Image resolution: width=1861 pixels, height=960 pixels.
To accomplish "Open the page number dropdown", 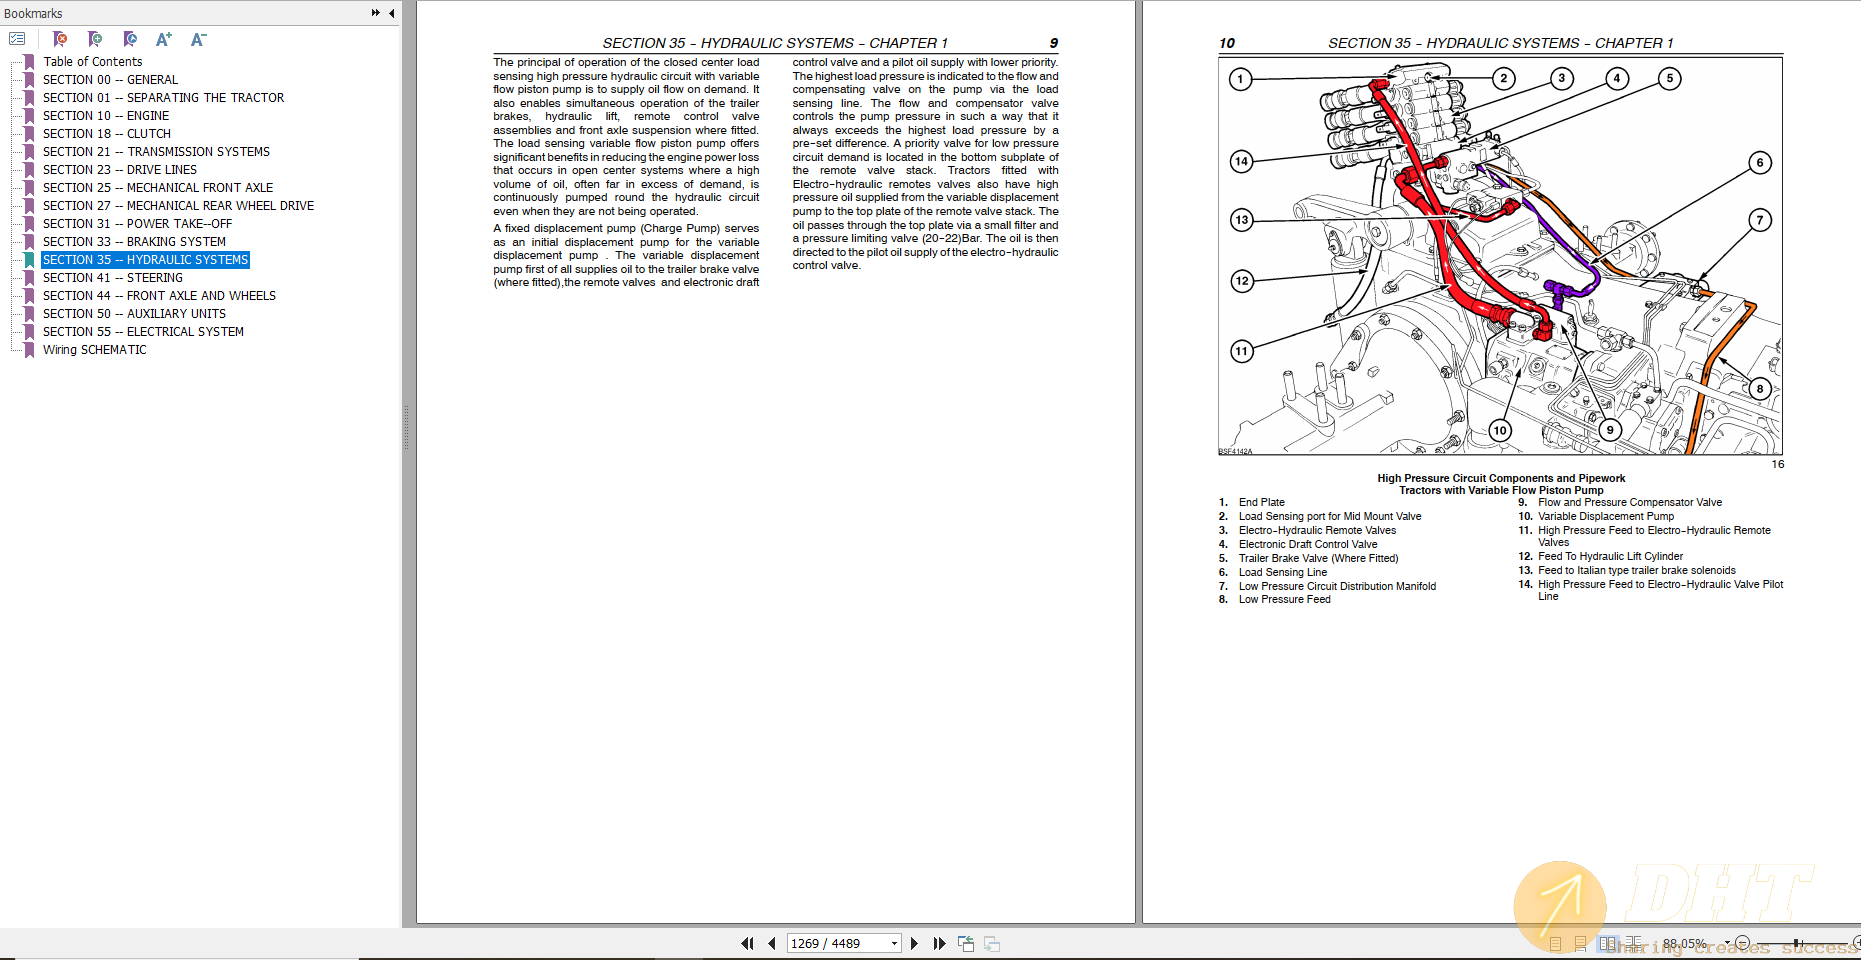I will click(x=894, y=943).
